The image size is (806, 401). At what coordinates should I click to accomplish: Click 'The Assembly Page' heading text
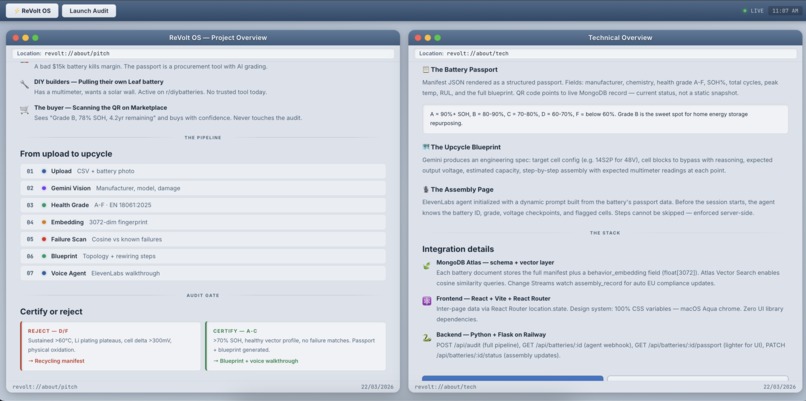point(462,189)
